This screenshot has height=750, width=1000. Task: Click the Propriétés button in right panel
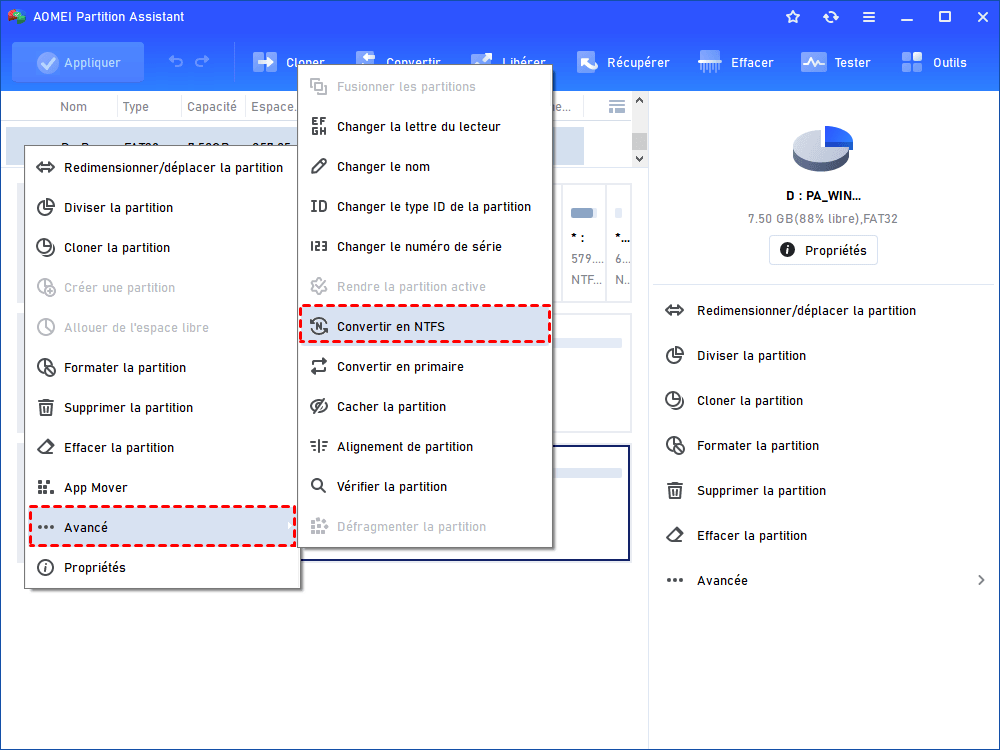point(823,250)
